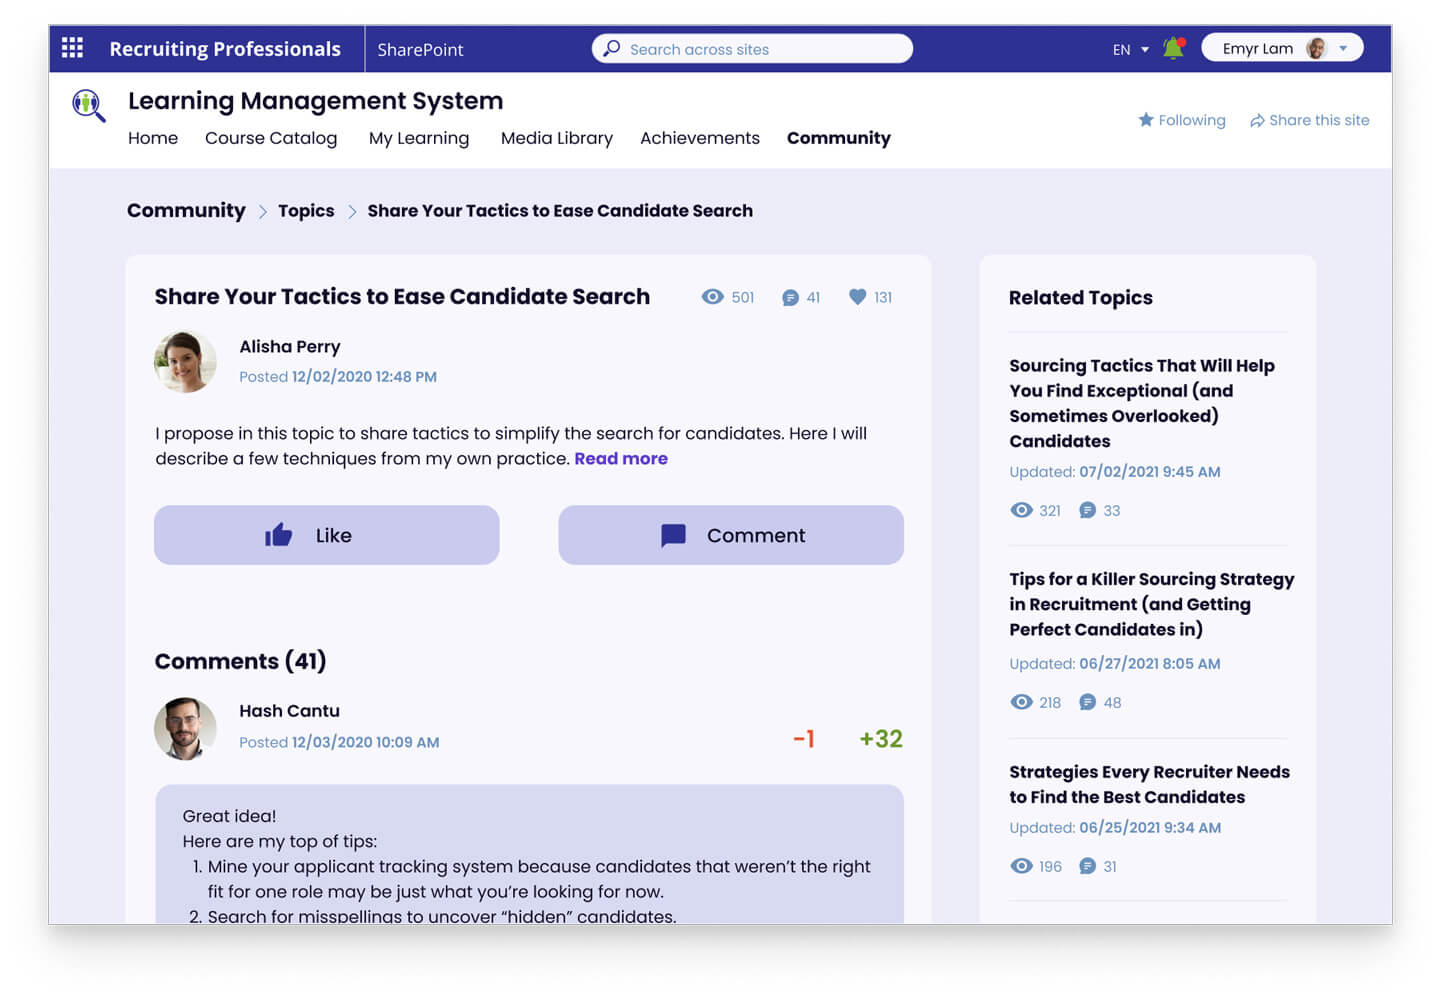
Task: Downvote Hash Cantu's comment with -1
Action: coord(803,739)
